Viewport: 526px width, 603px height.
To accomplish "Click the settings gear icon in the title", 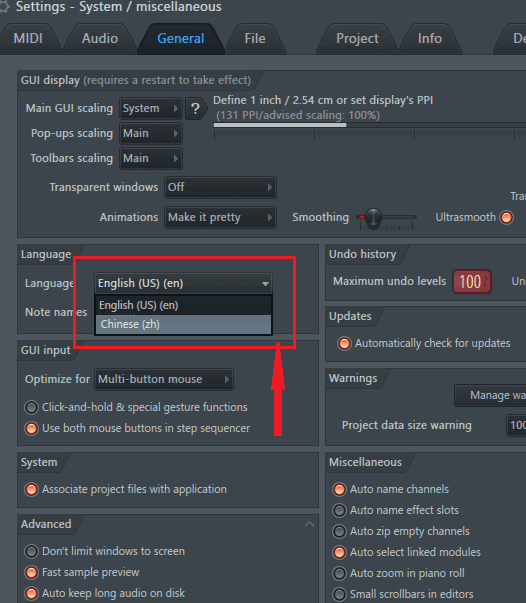I will pyautogui.click(x=4, y=7).
